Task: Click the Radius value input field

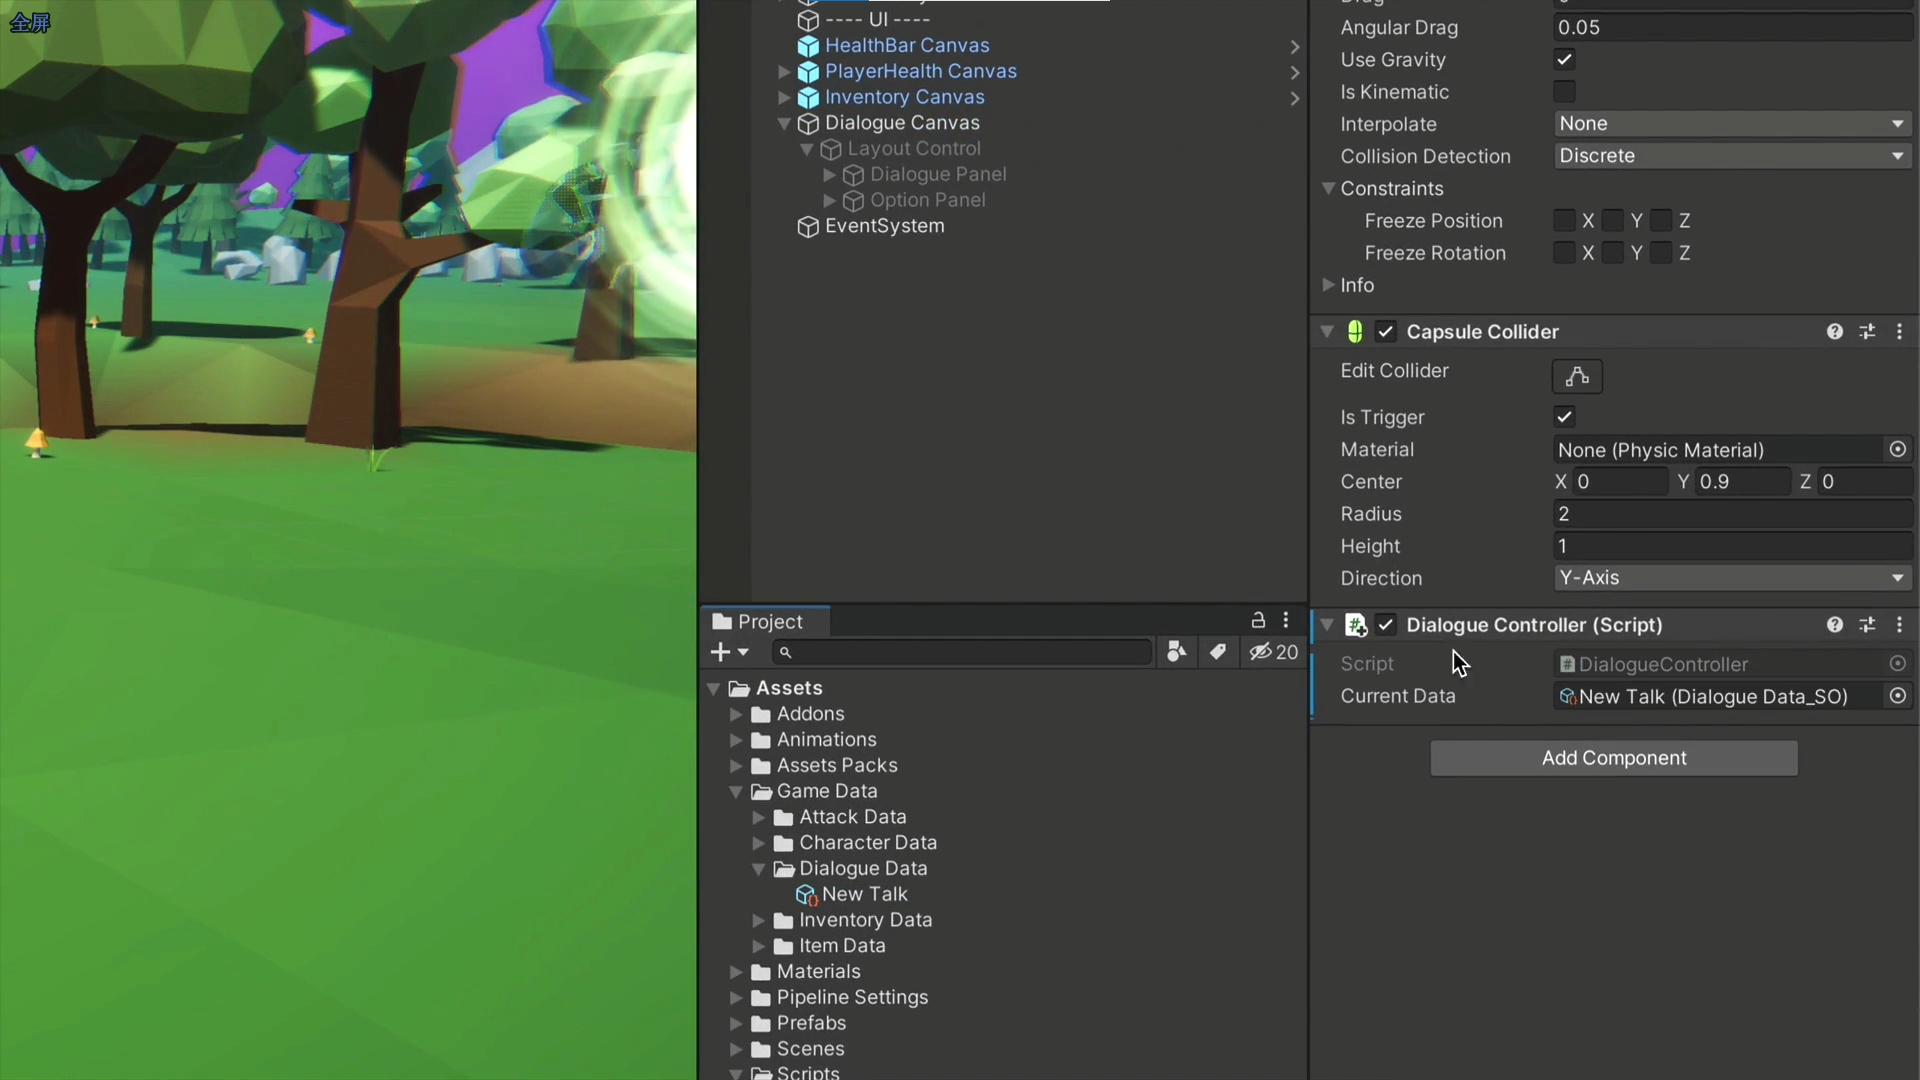Action: click(x=1732, y=514)
